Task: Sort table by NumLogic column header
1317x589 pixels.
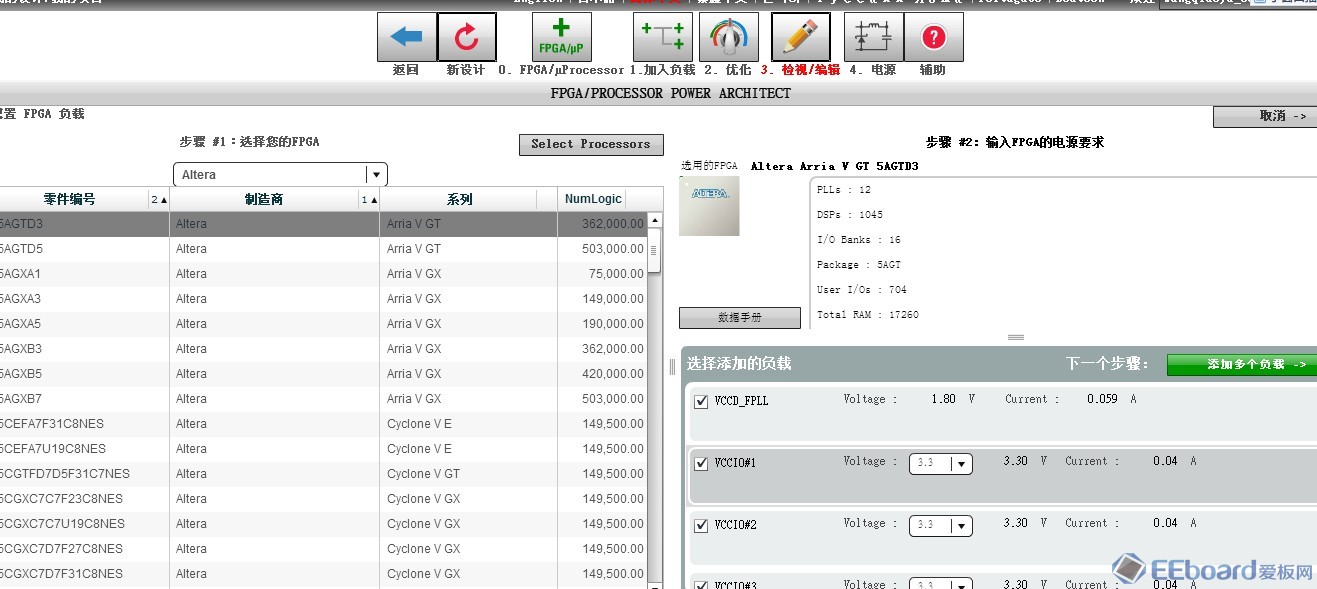Action: tap(593, 199)
